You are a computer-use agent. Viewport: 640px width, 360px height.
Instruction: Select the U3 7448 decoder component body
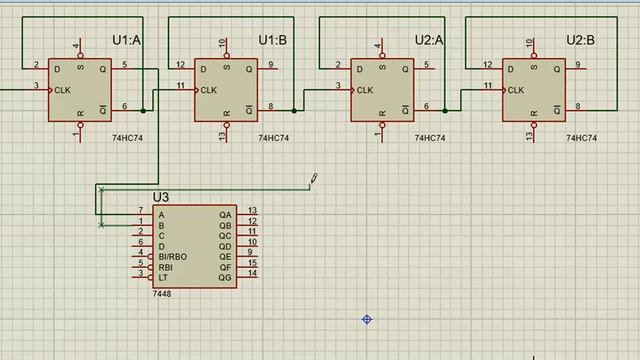pyautogui.click(x=195, y=247)
